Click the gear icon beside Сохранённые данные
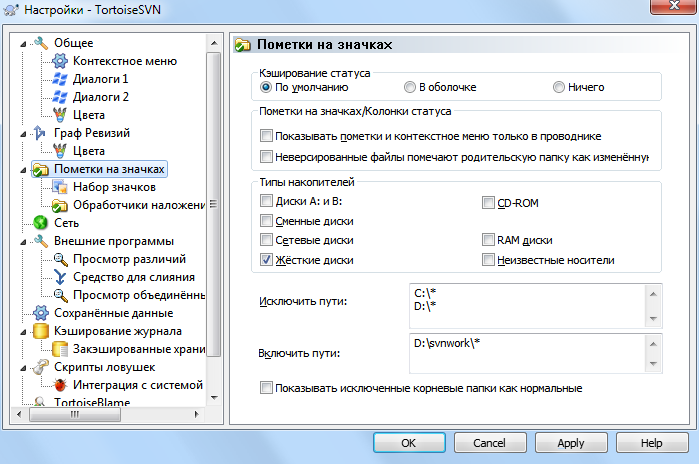 41,313
